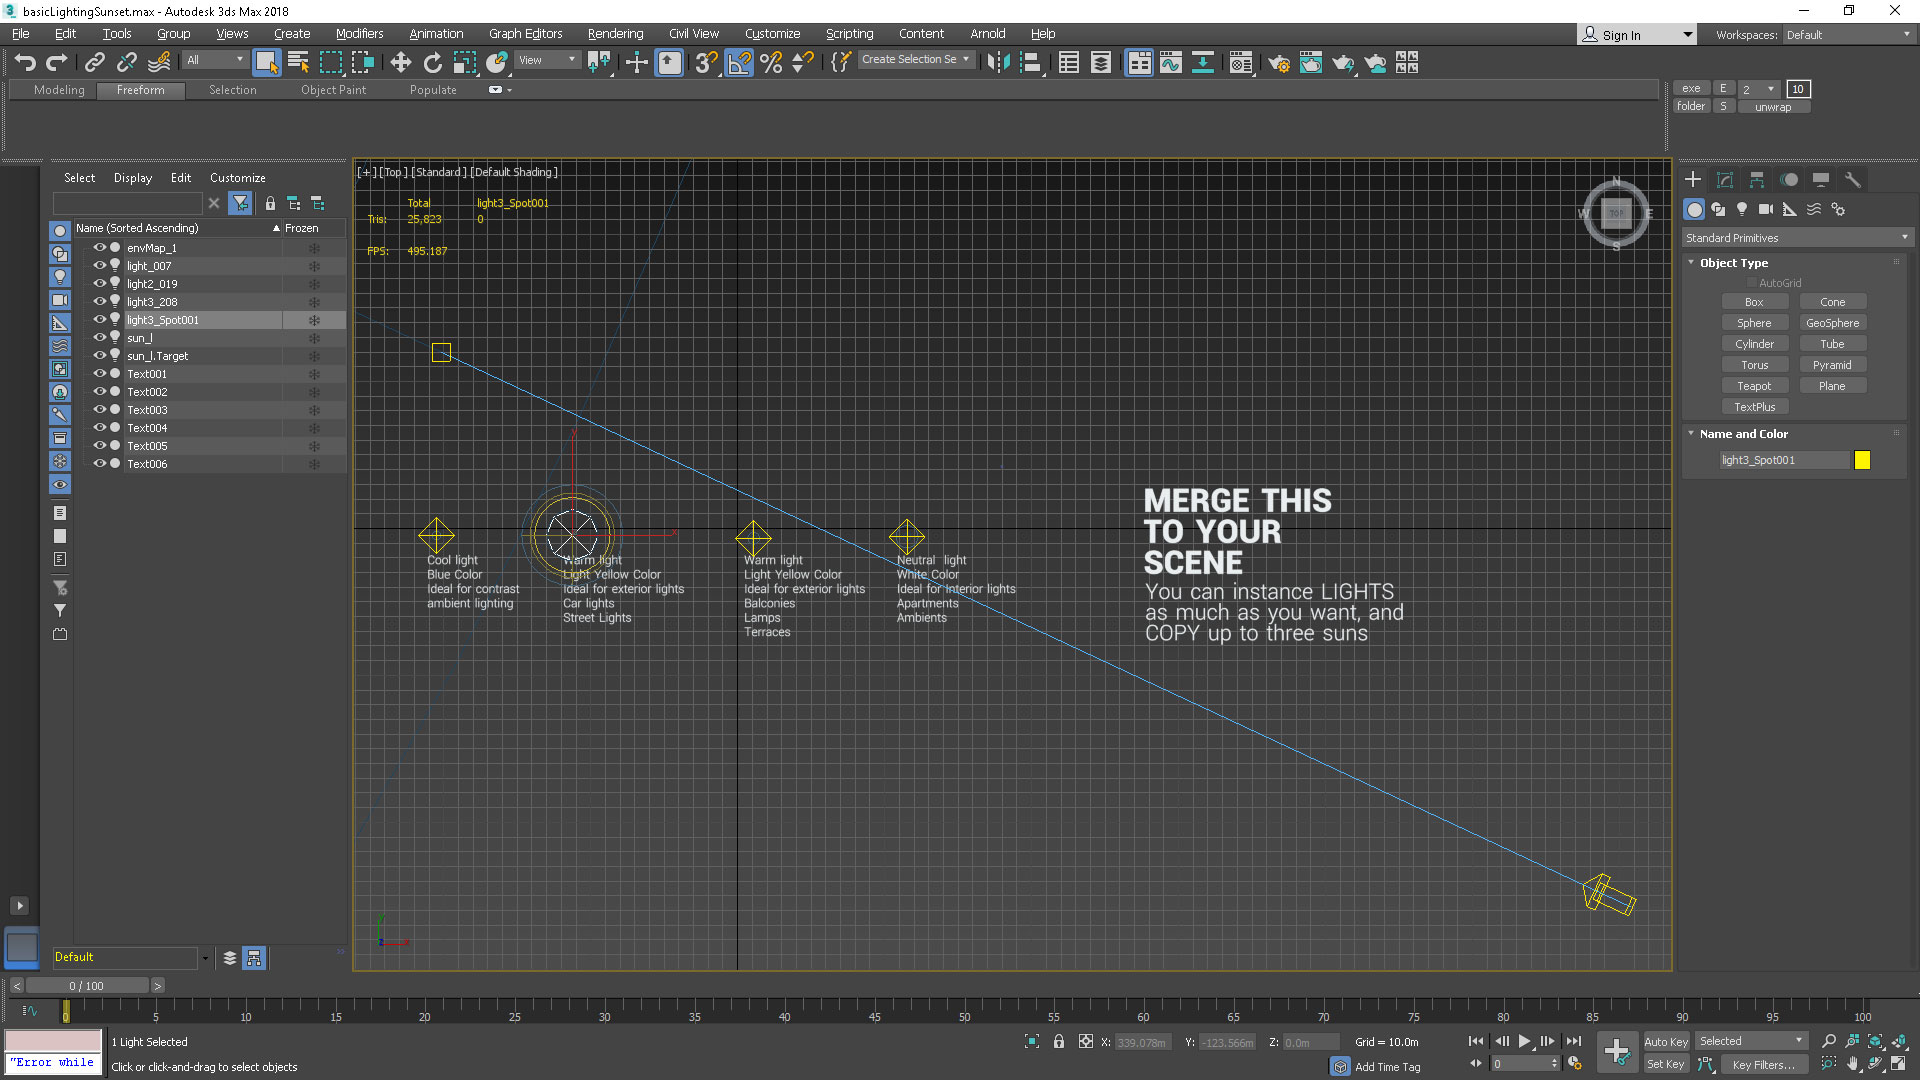Image resolution: width=1920 pixels, height=1080 pixels.
Task: Click the yellow object color swatch
Action: click(1862, 460)
